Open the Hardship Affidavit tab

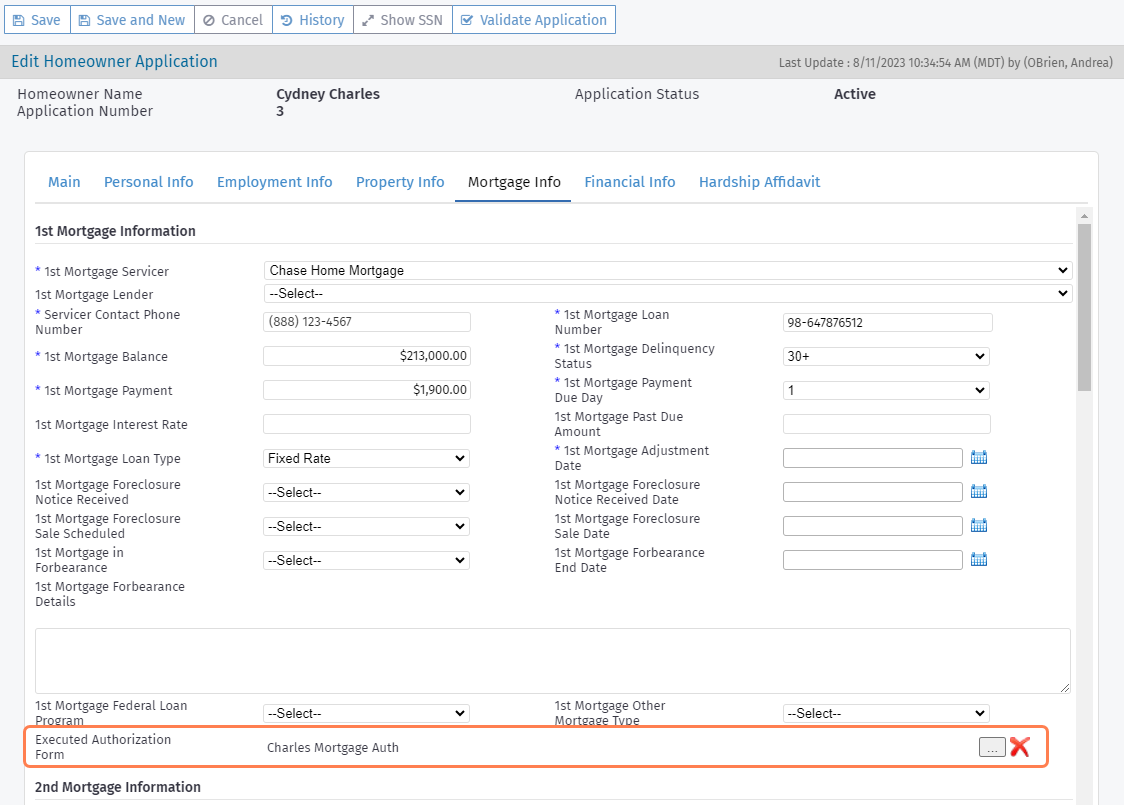click(x=759, y=182)
